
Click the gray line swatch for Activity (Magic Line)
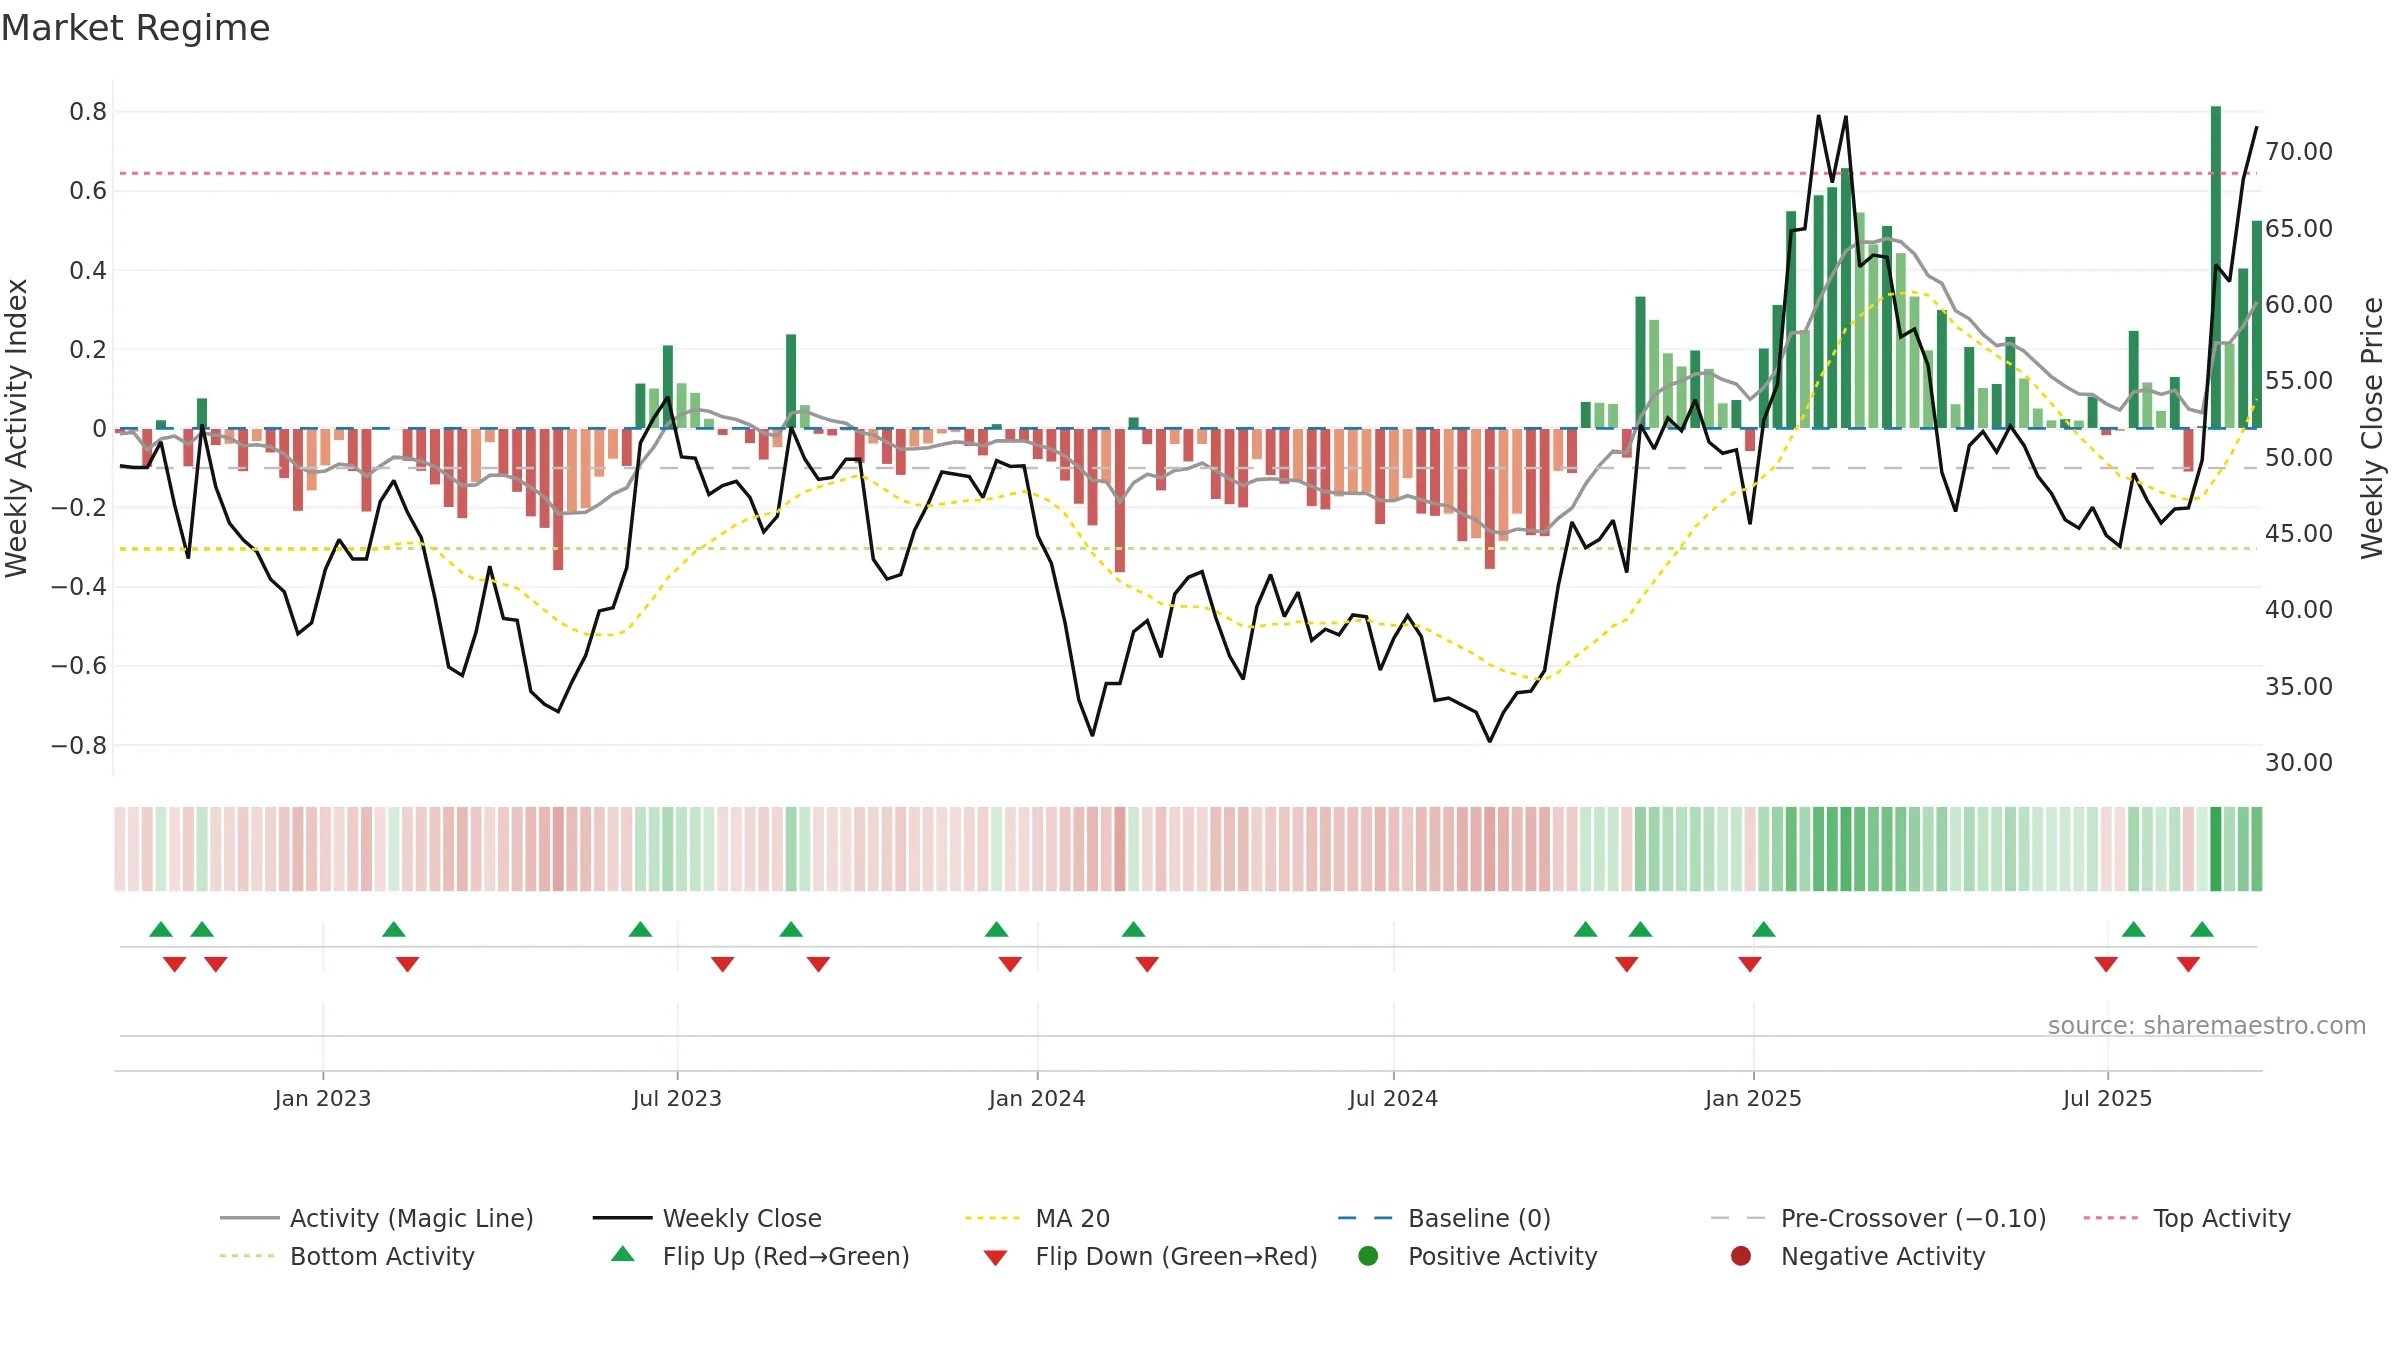tap(249, 1218)
